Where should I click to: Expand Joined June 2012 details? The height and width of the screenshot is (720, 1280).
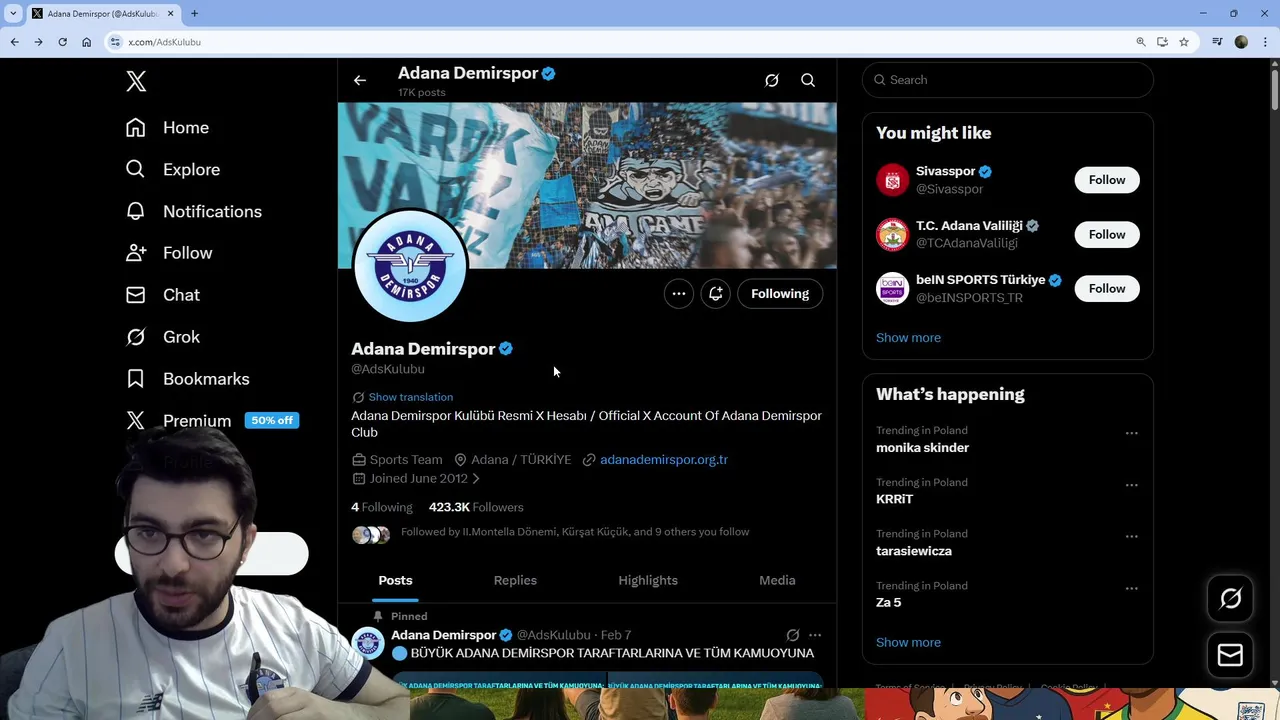point(416,479)
